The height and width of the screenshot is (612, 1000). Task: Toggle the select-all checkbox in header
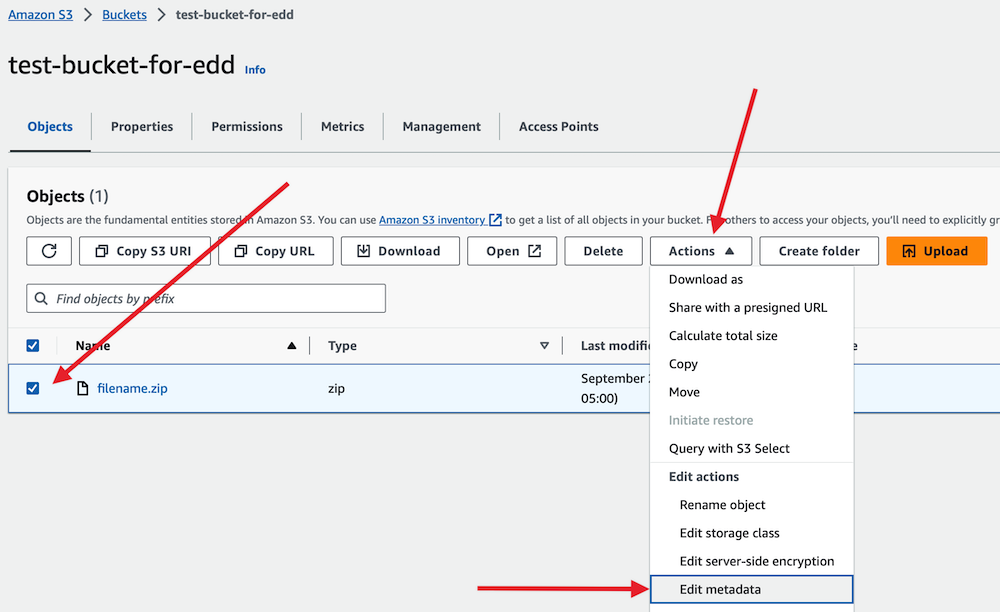click(x=33, y=345)
